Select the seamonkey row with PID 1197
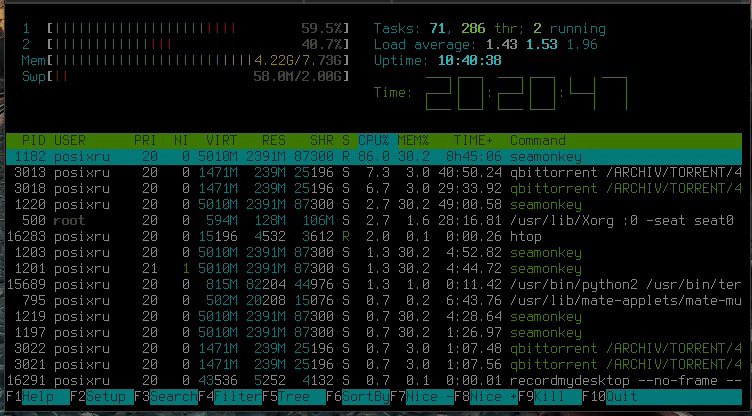This screenshot has width=752, height=416. tap(374, 333)
